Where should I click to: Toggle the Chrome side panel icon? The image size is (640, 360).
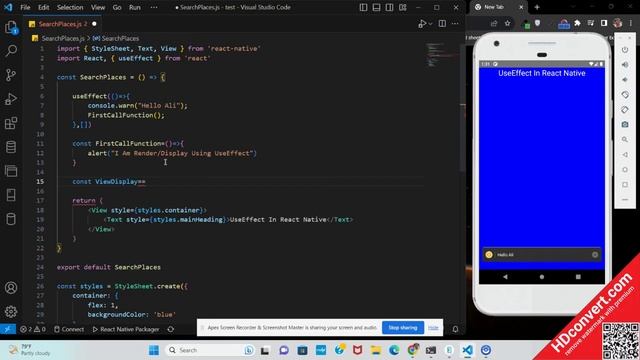(x=604, y=24)
